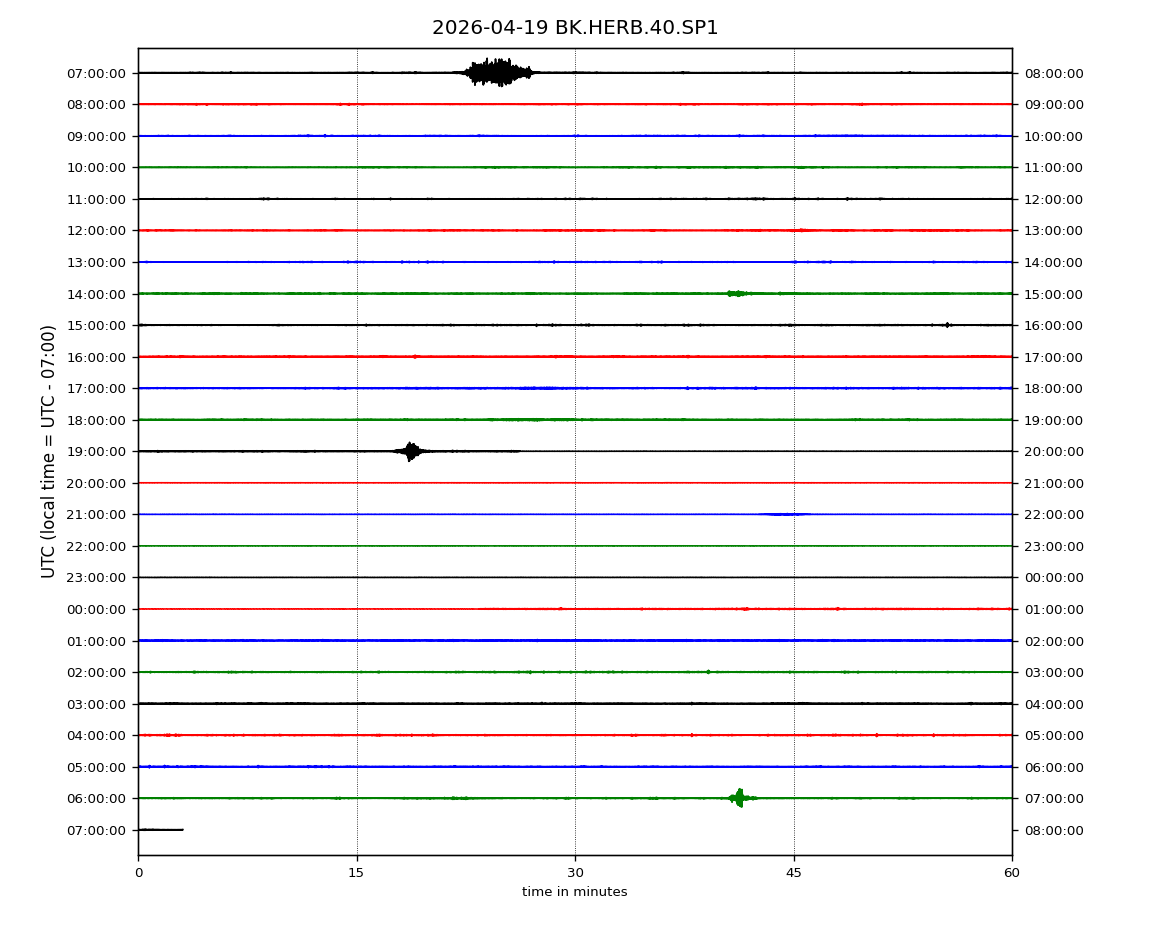
Task: Click the plot title BK.HERB.40.SP1
Action: coord(574,28)
